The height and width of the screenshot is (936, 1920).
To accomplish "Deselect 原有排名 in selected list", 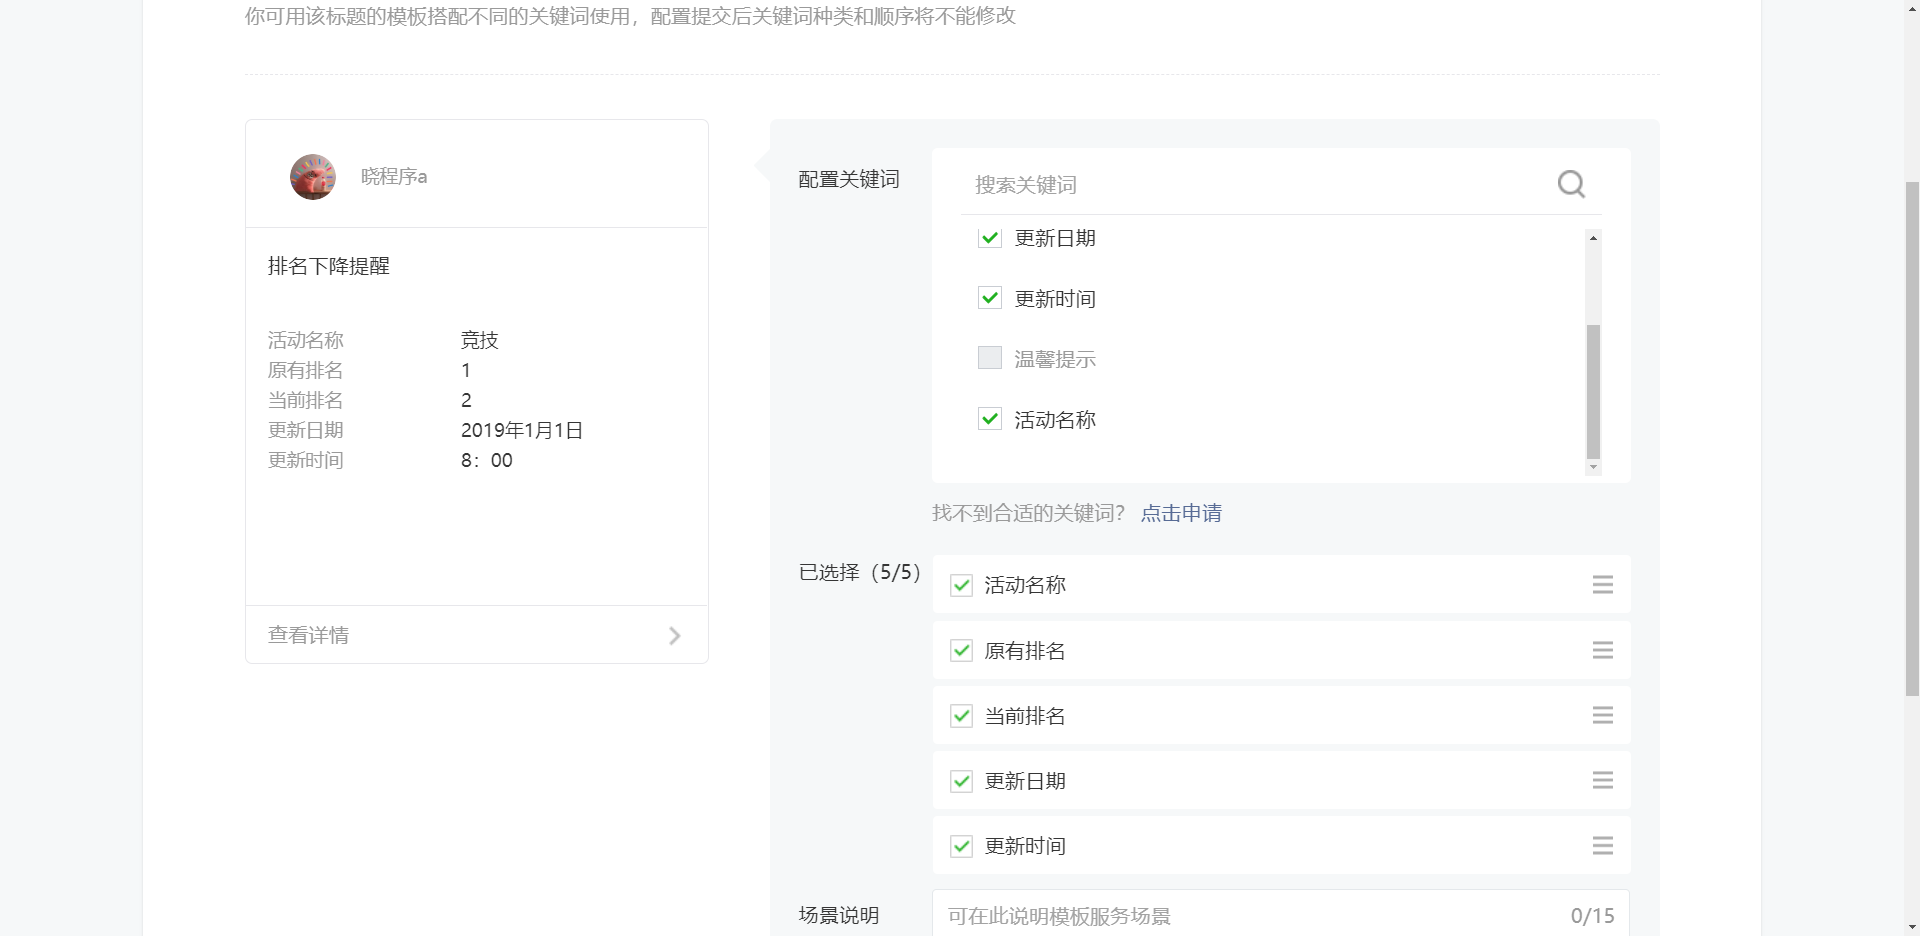I will click(961, 651).
